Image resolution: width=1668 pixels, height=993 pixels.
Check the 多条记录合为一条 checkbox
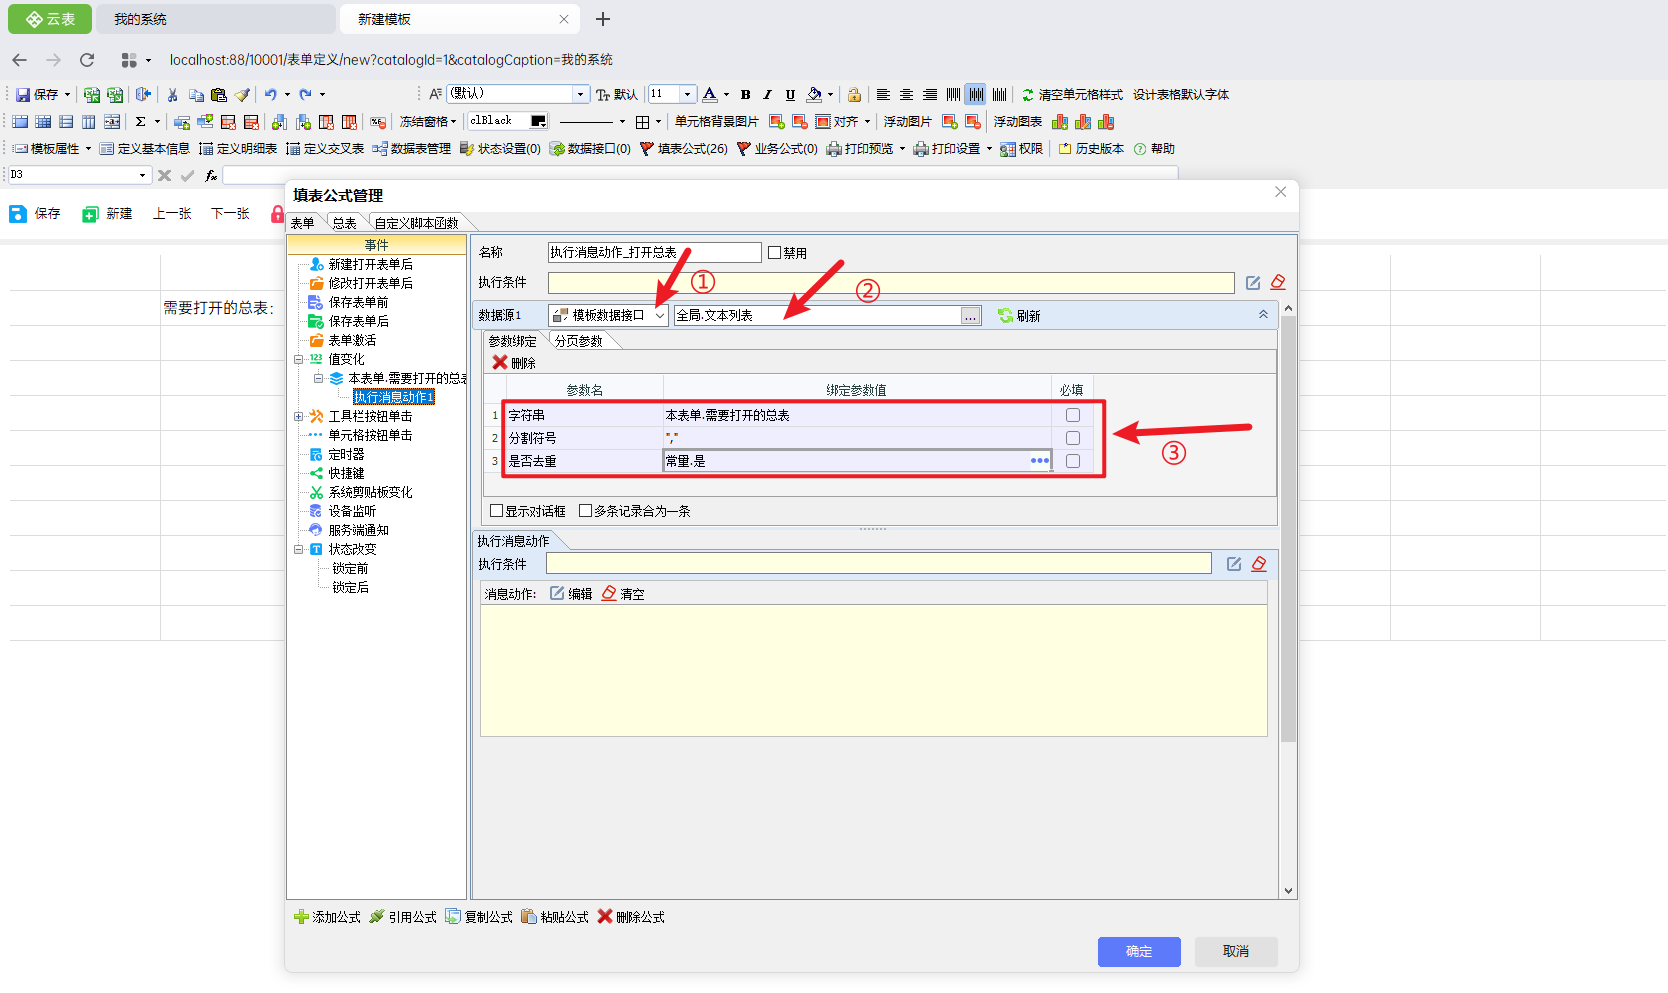point(586,511)
